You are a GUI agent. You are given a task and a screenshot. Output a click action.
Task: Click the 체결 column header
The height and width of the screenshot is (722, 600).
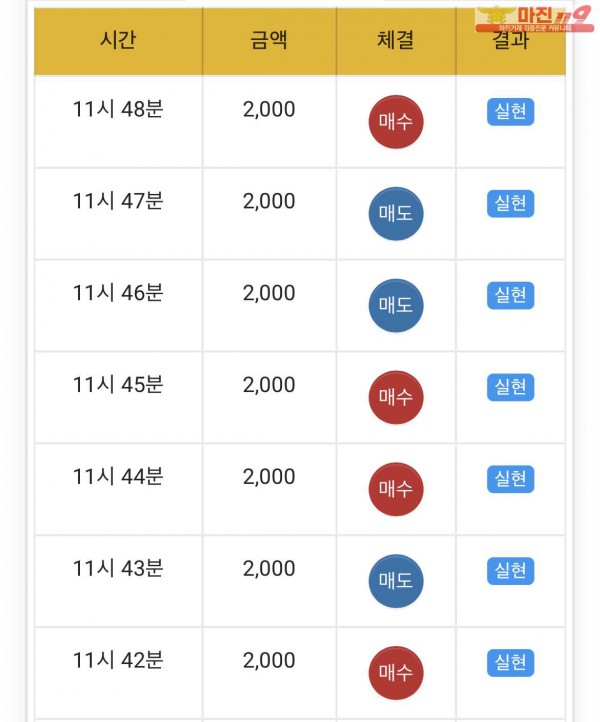pyautogui.click(x=396, y=41)
